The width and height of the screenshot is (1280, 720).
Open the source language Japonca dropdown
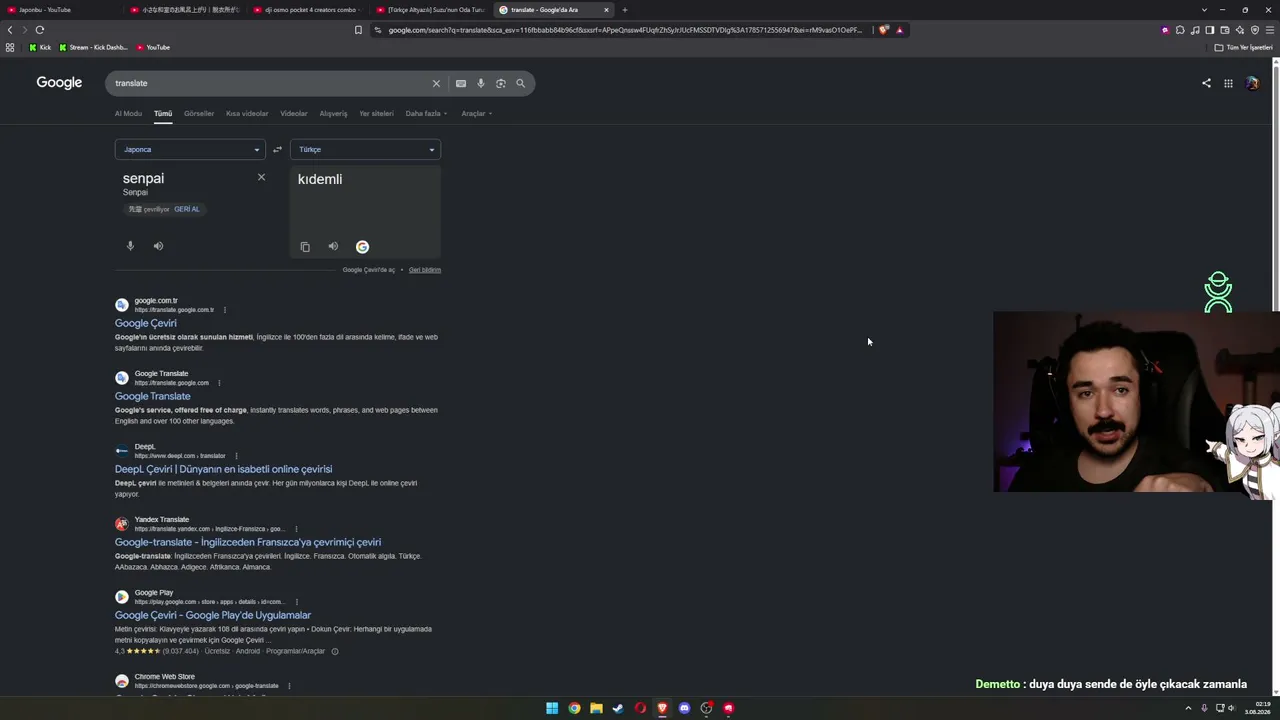coord(190,150)
